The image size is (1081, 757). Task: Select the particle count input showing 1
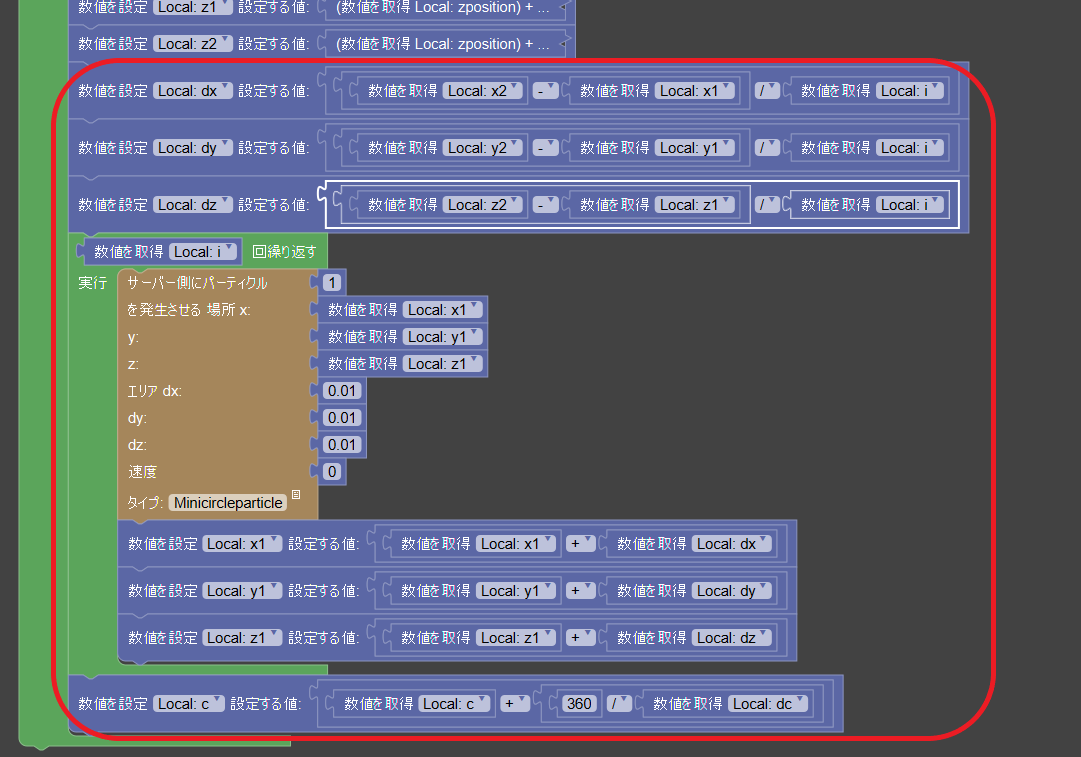[330, 283]
